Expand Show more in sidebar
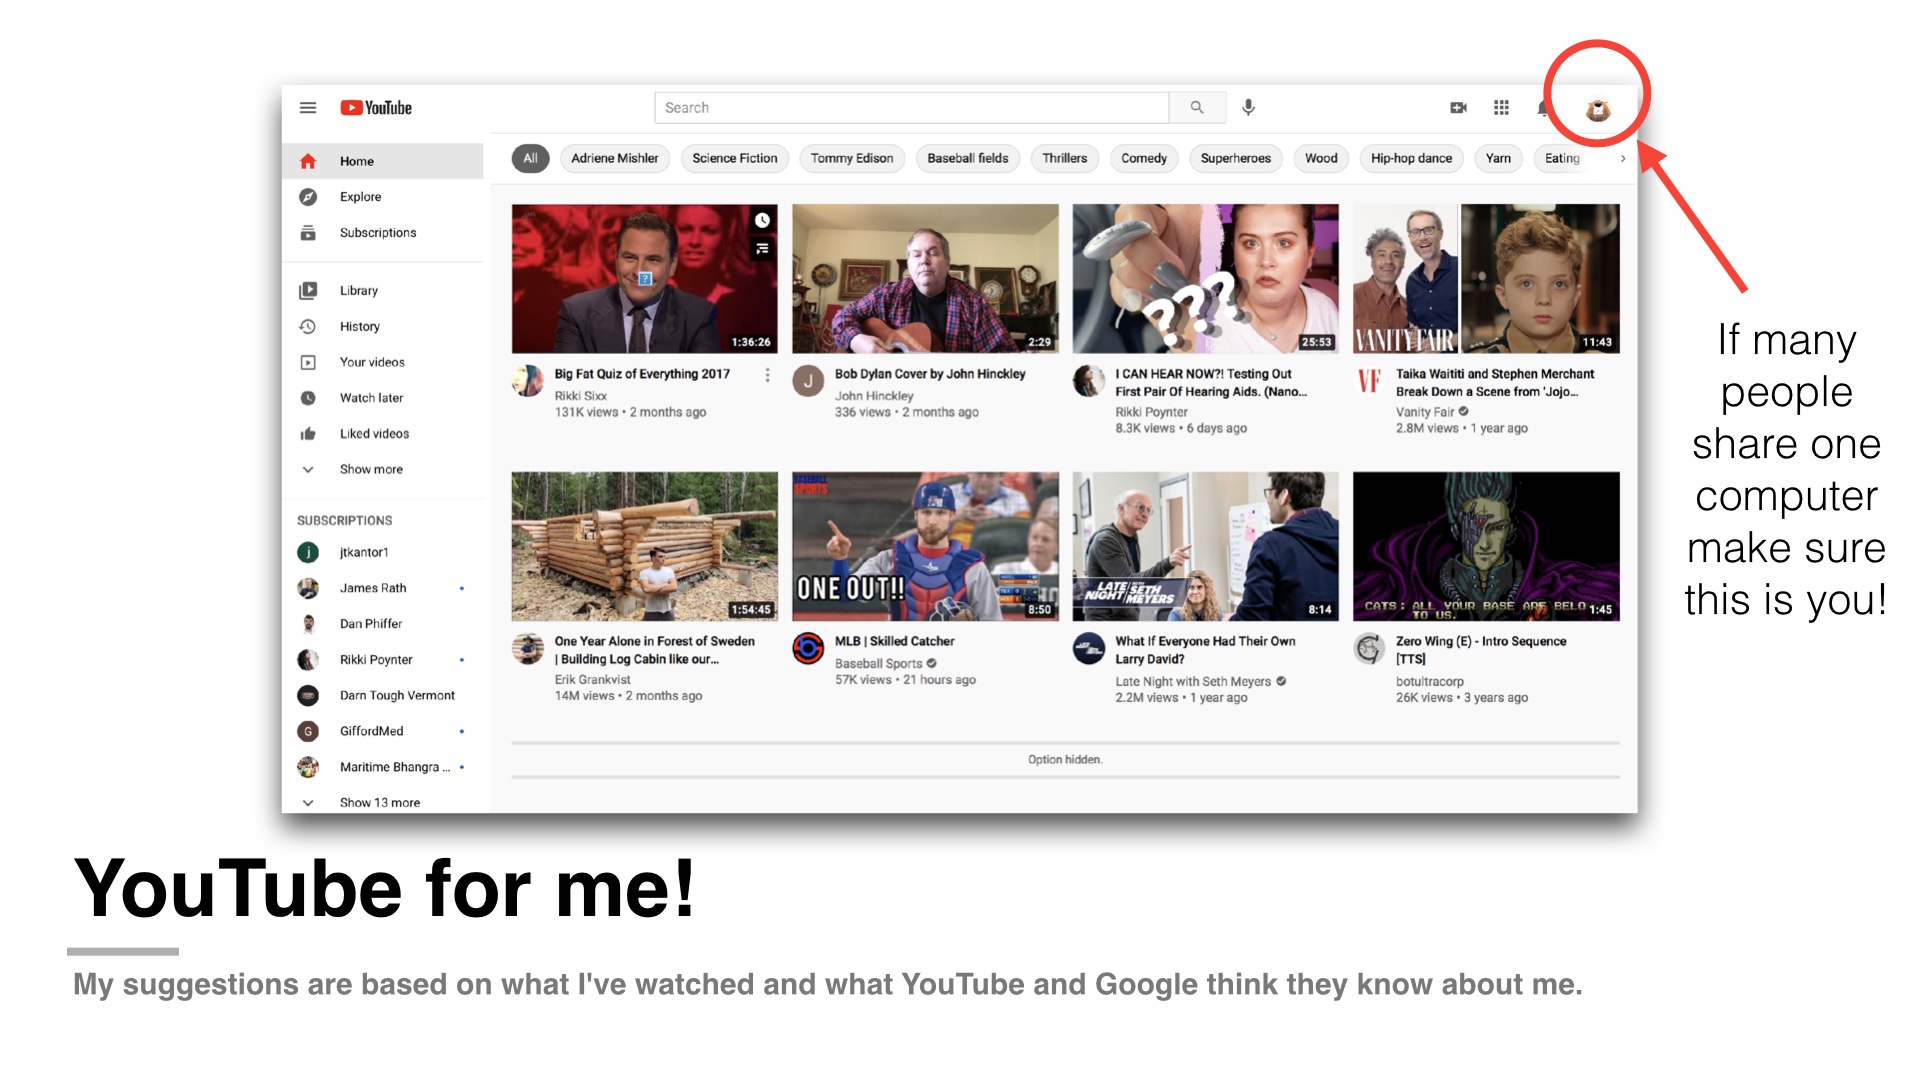 point(383,470)
